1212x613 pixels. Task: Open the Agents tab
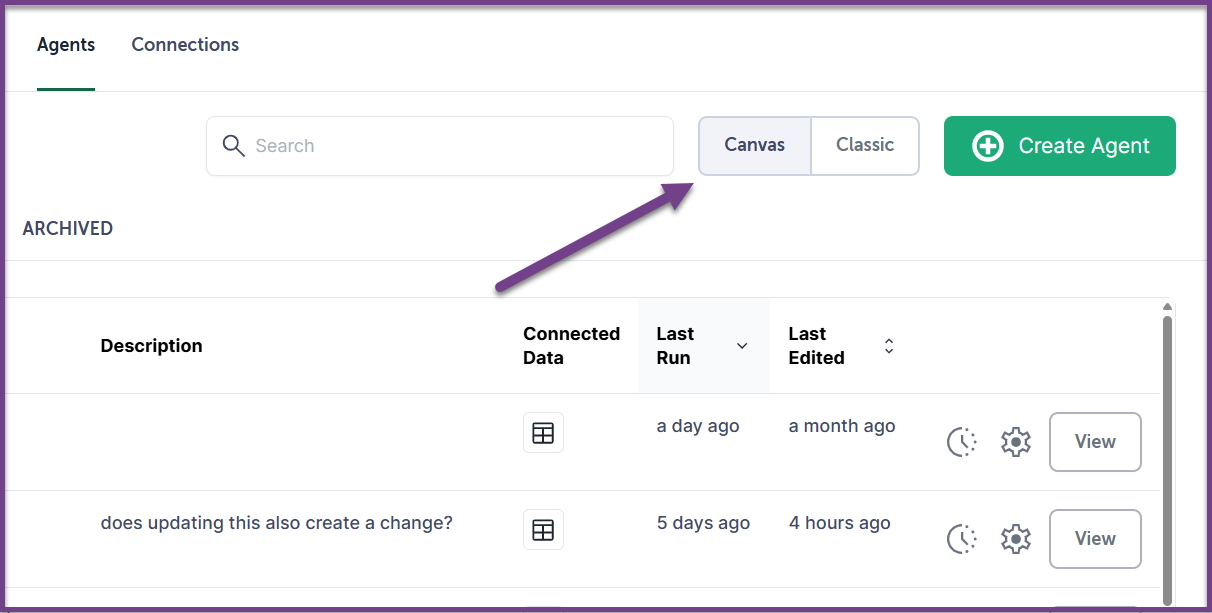point(66,45)
